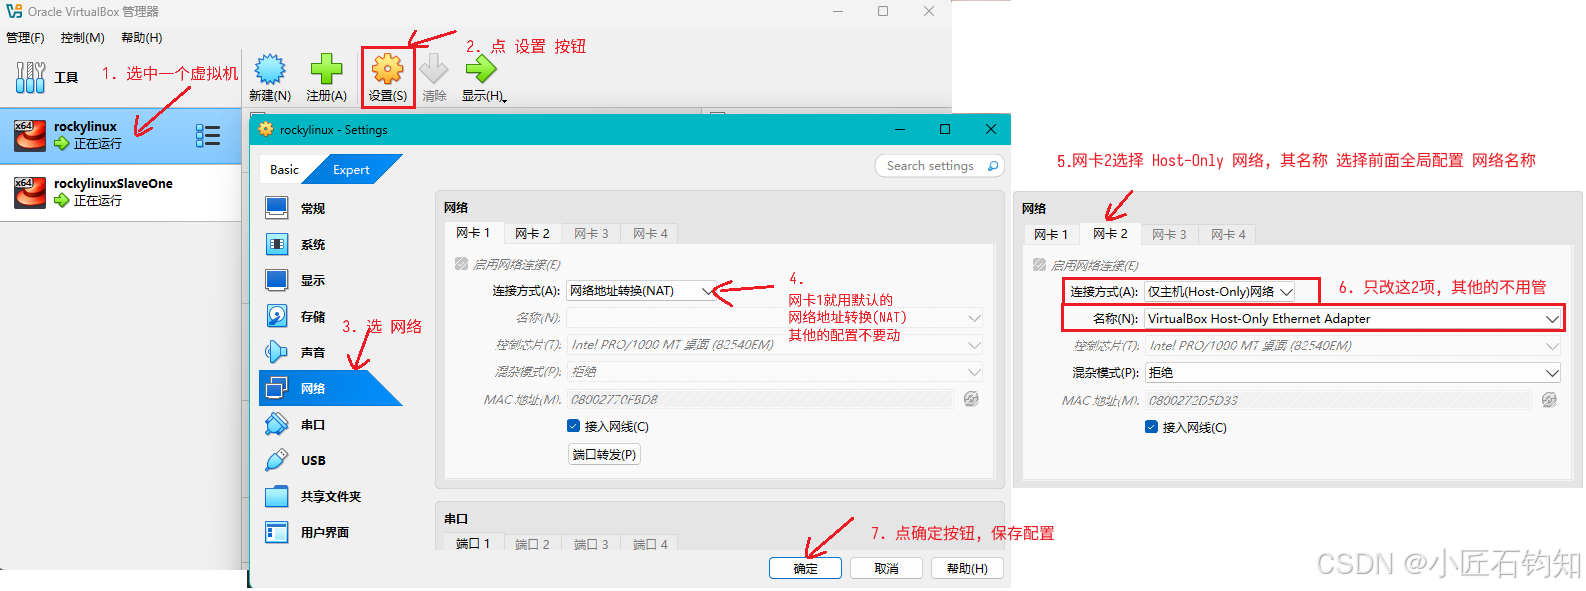This screenshot has width=1586, height=591.
Task: Select Adapter 3 (网卡 3) tab in settings
Action: tap(591, 233)
